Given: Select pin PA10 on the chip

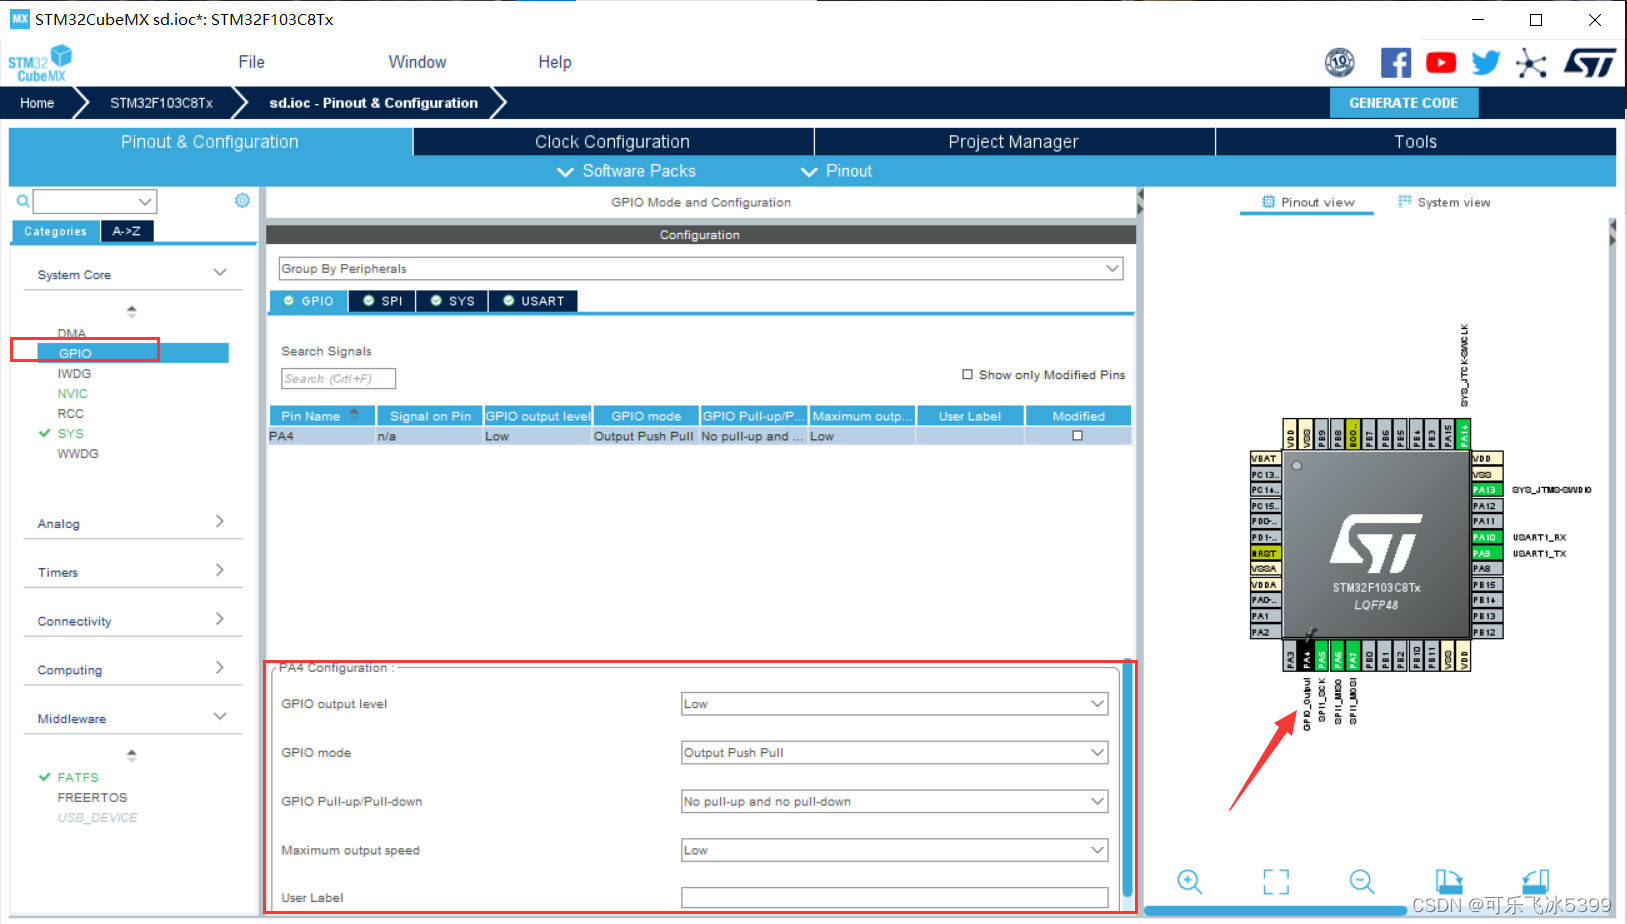Looking at the screenshot, I should coord(1487,537).
